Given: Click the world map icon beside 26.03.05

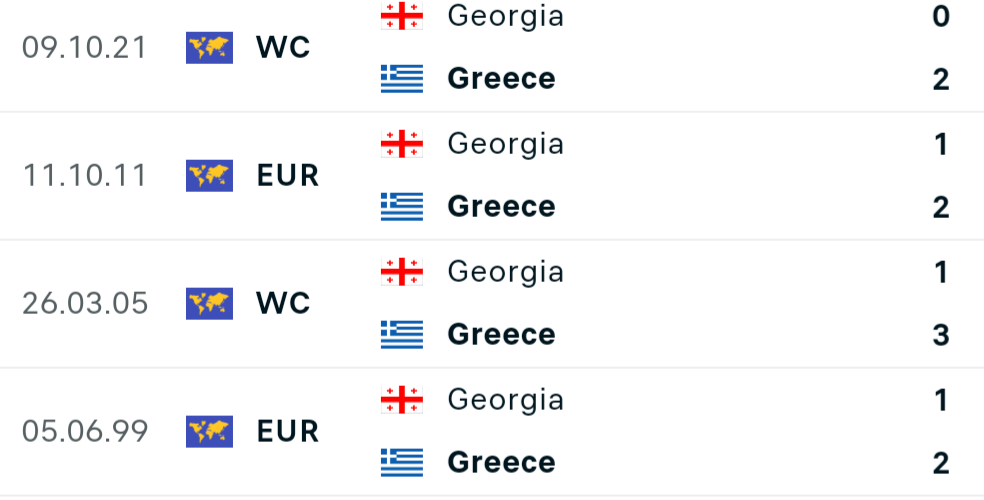Looking at the screenshot, I should (210, 304).
